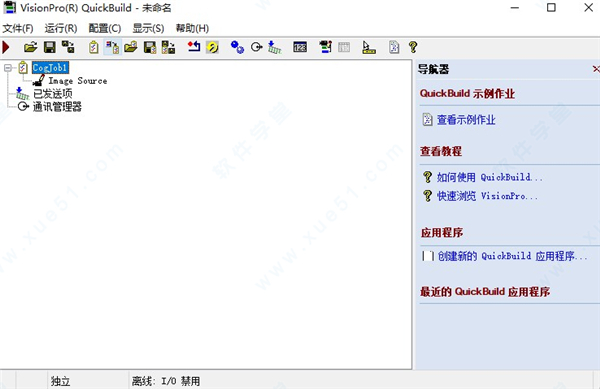
Task: Click the 导航器 panel title
Action: [433, 69]
